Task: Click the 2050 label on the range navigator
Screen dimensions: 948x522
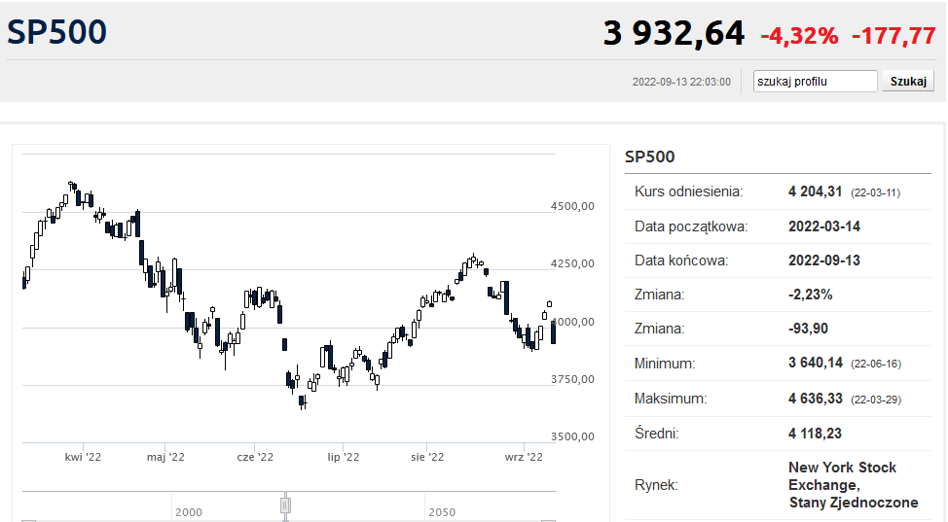Action: pos(442,512)
